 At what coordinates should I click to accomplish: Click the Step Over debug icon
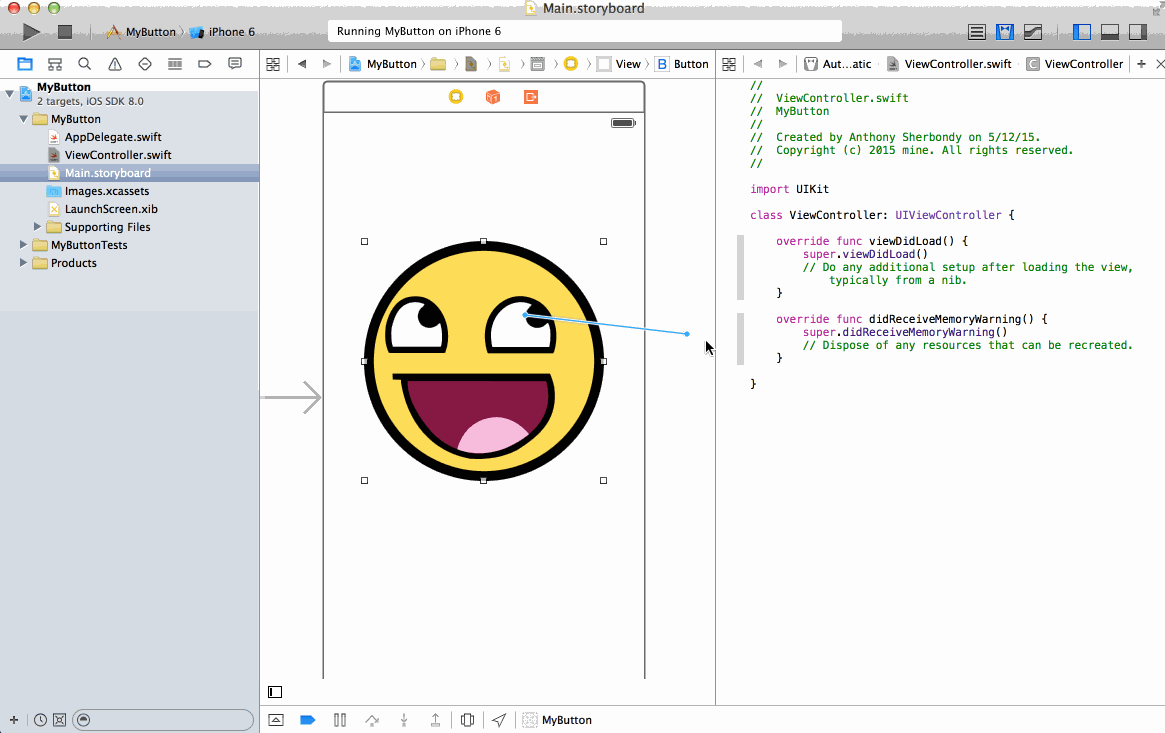[372, 720]
